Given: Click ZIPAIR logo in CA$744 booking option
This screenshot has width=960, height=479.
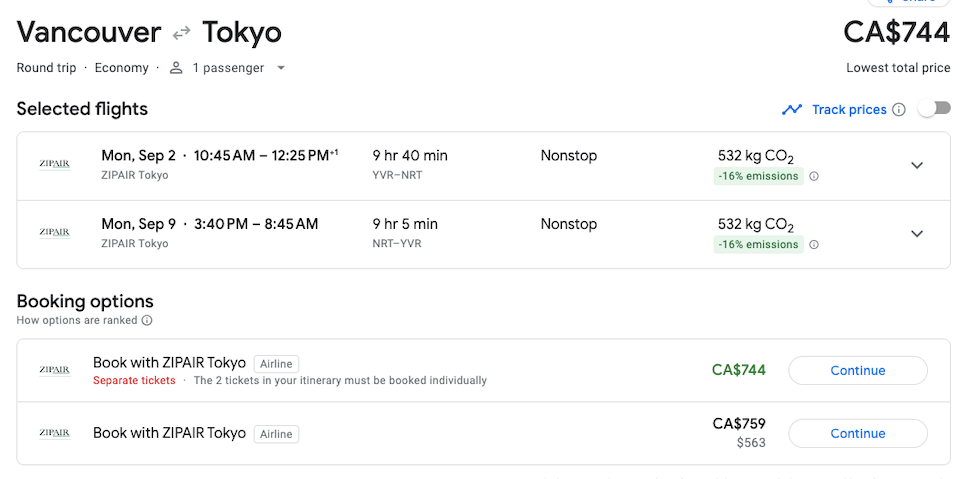Looking at the screenshot, I should [54, 370].
